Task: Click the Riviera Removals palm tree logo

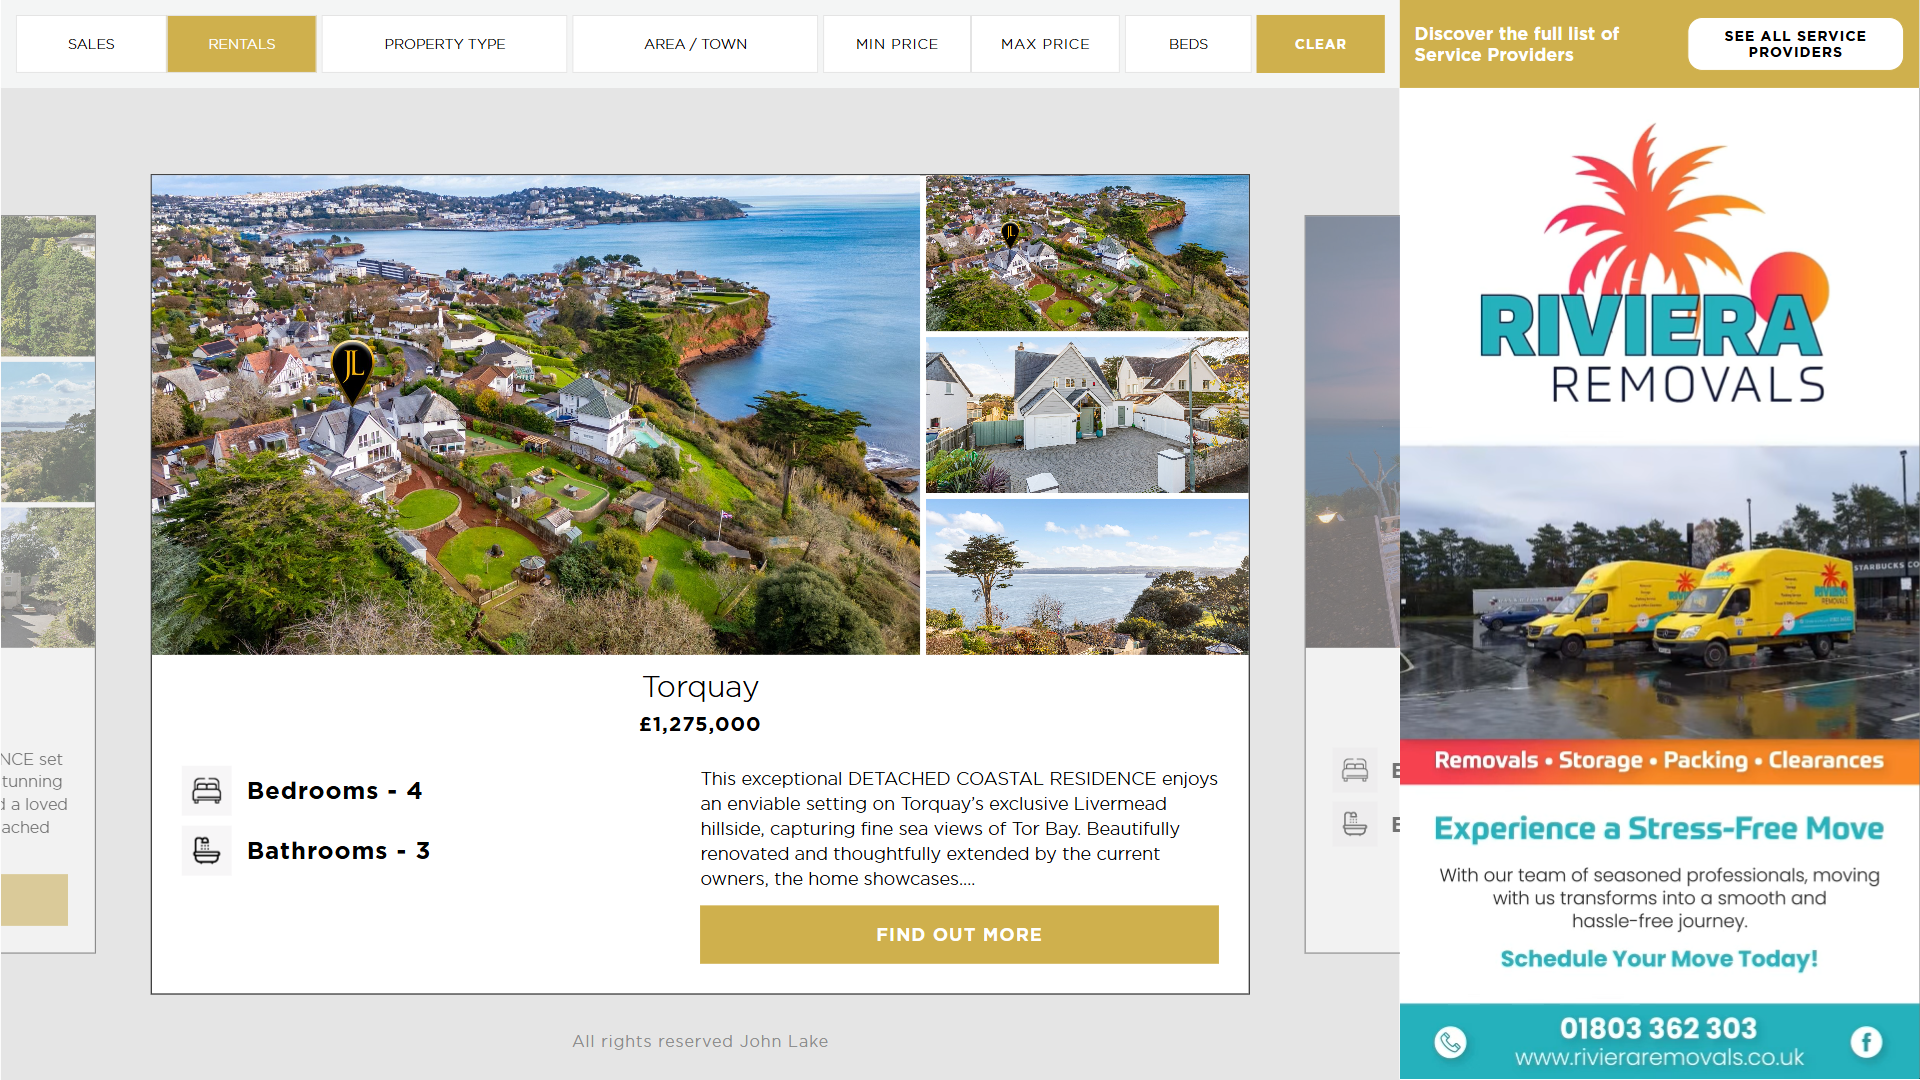Action: pos(1655,264)
